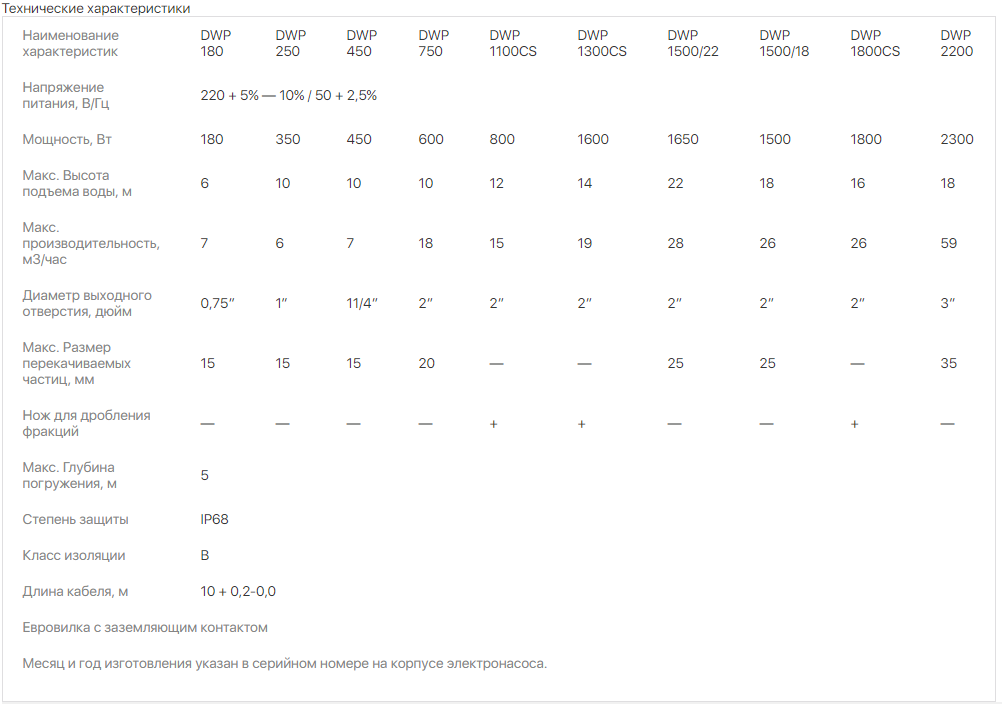Click the DWP 2200 column header
This screenshot has height=704, width=1002.
tap(957, 43)
